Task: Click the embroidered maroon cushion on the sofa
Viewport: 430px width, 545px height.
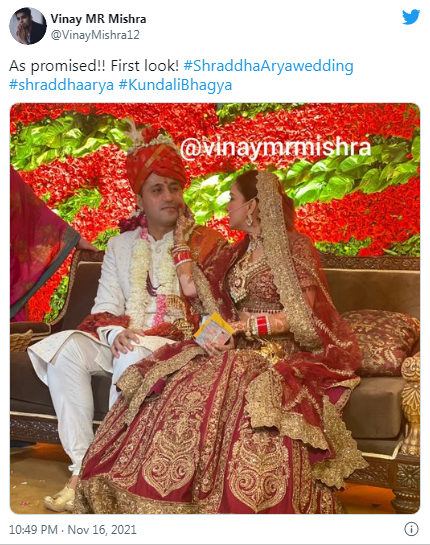Action: pos(381,342)
